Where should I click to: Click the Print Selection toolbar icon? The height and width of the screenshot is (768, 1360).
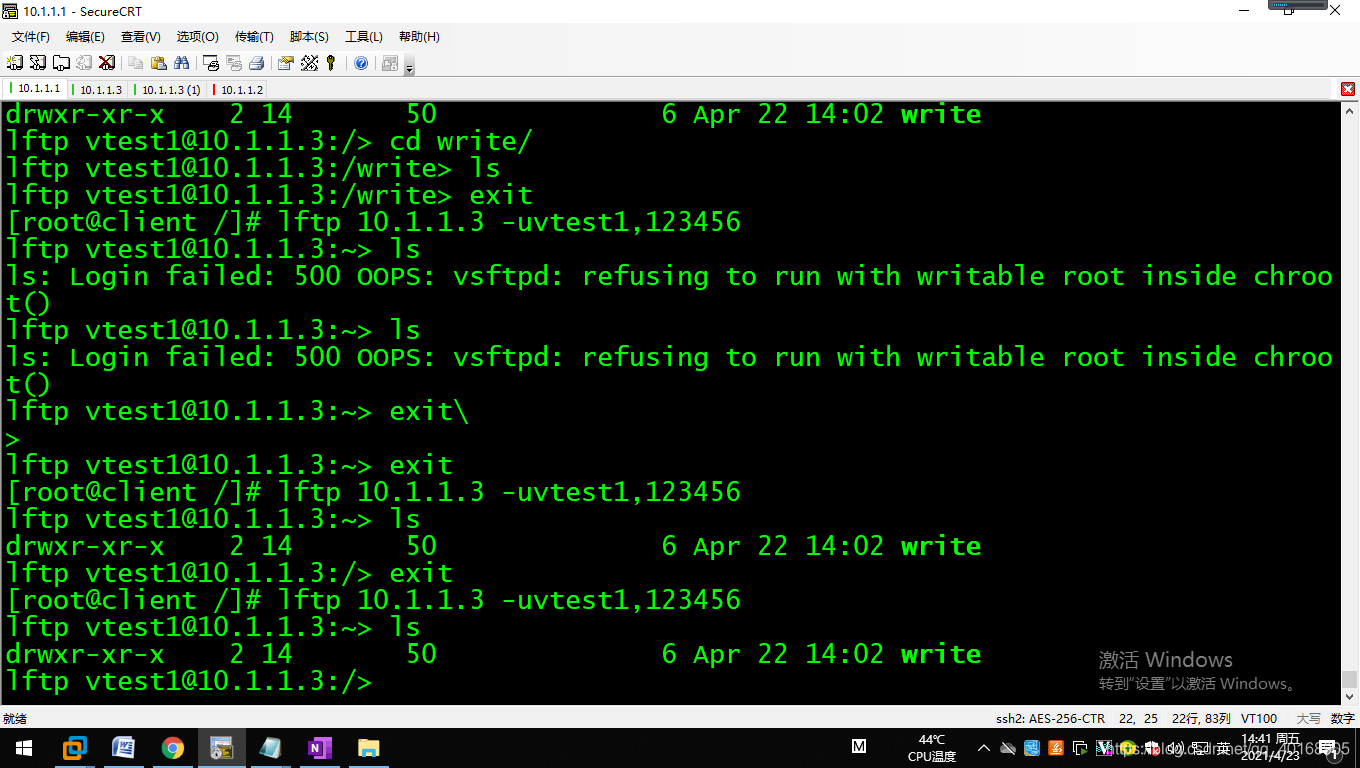point(234,63)
